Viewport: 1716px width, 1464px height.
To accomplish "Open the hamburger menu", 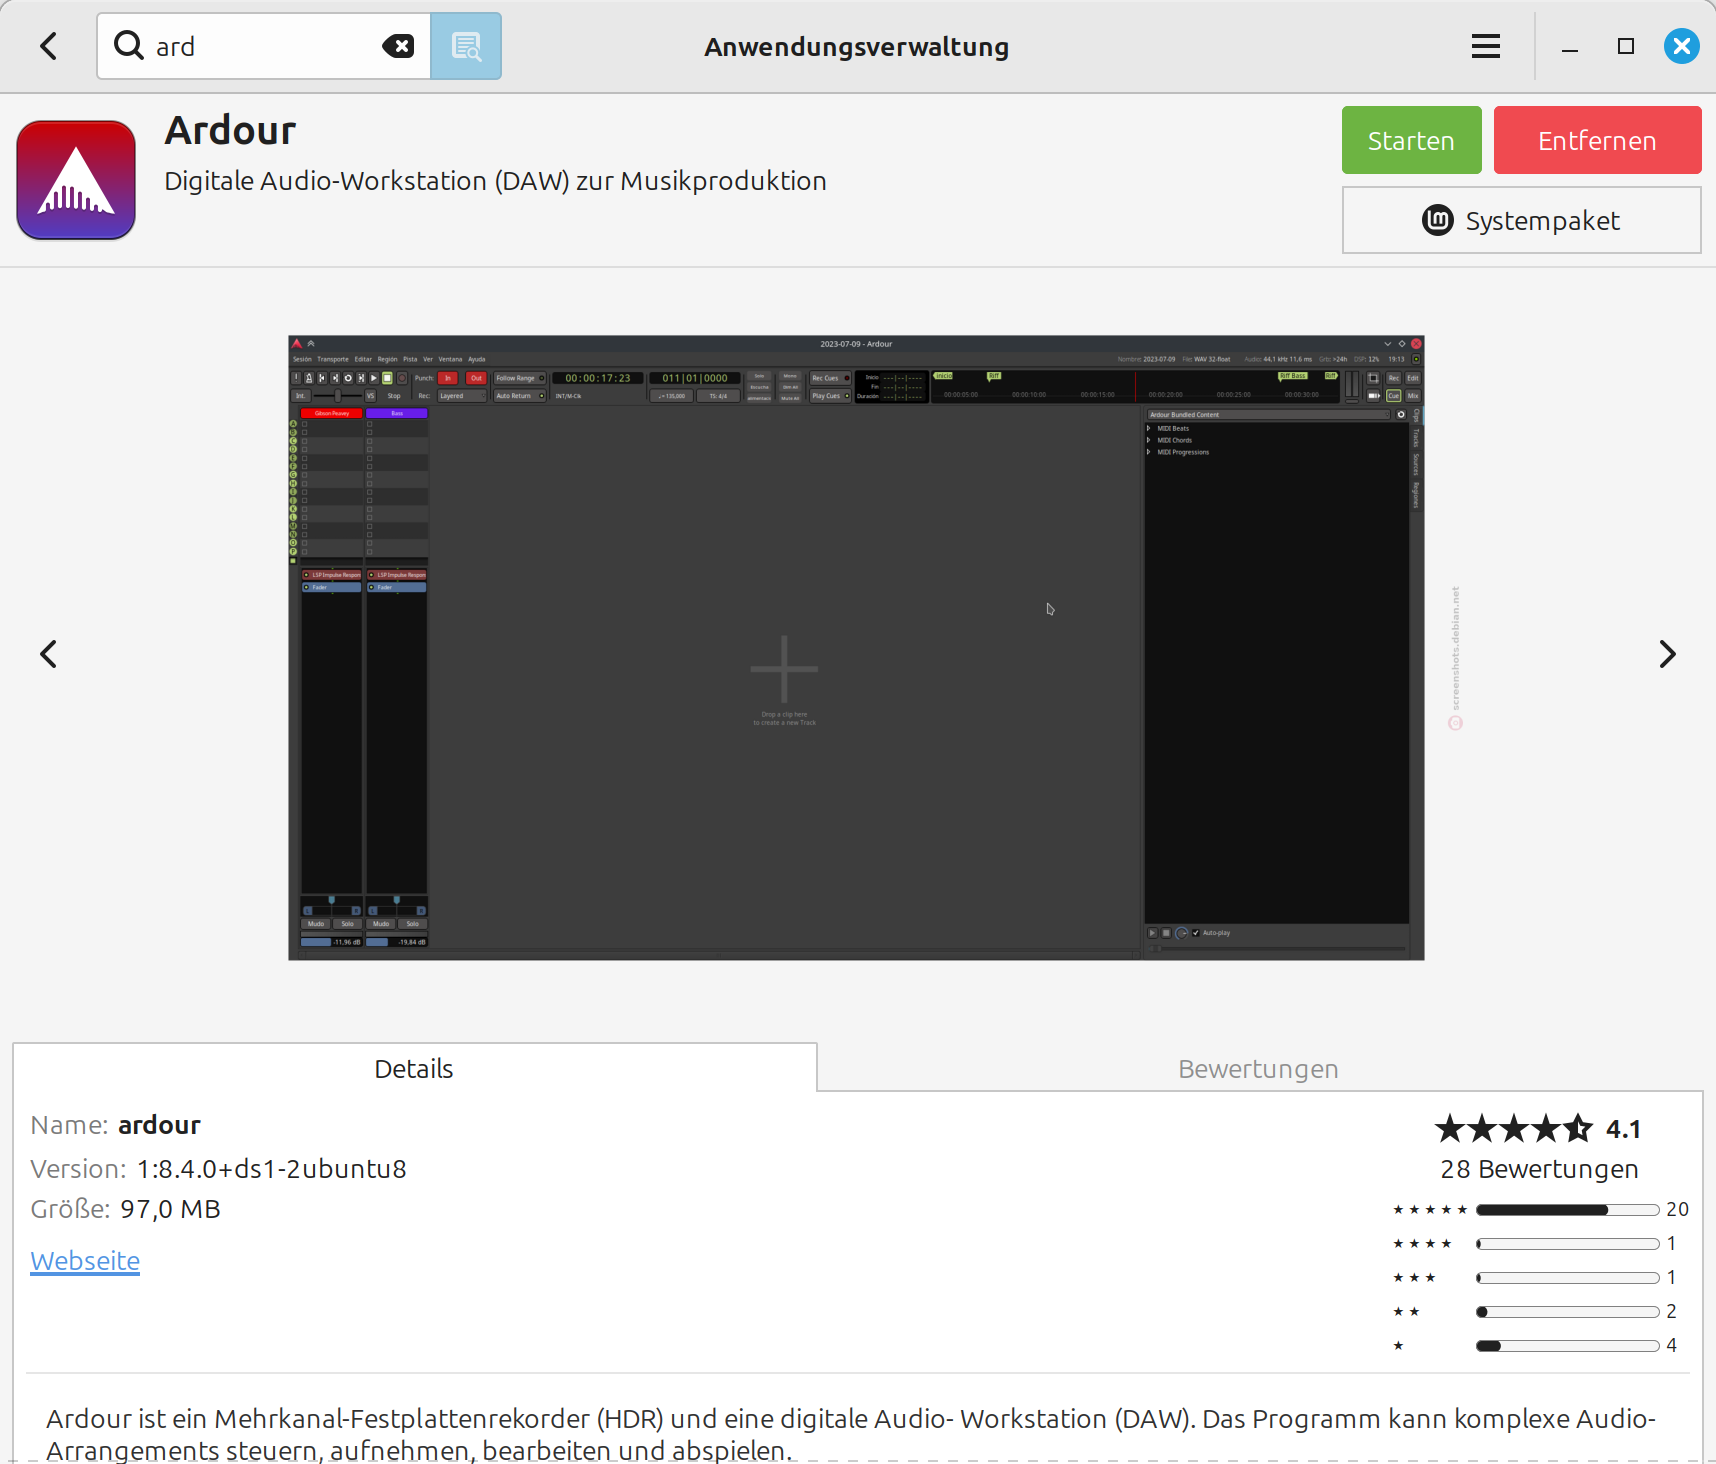I will pyautogui.click(x=1486, y=46).
